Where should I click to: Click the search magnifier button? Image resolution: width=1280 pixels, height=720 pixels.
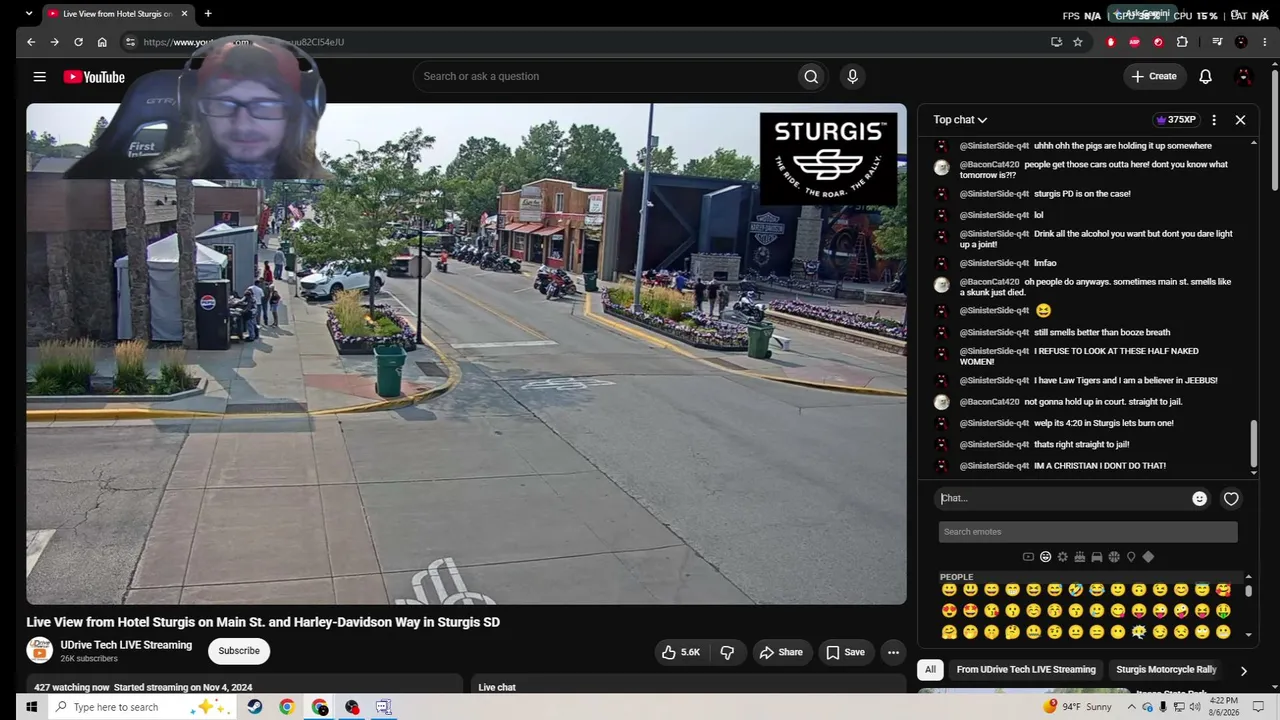(x=811, y=77)
